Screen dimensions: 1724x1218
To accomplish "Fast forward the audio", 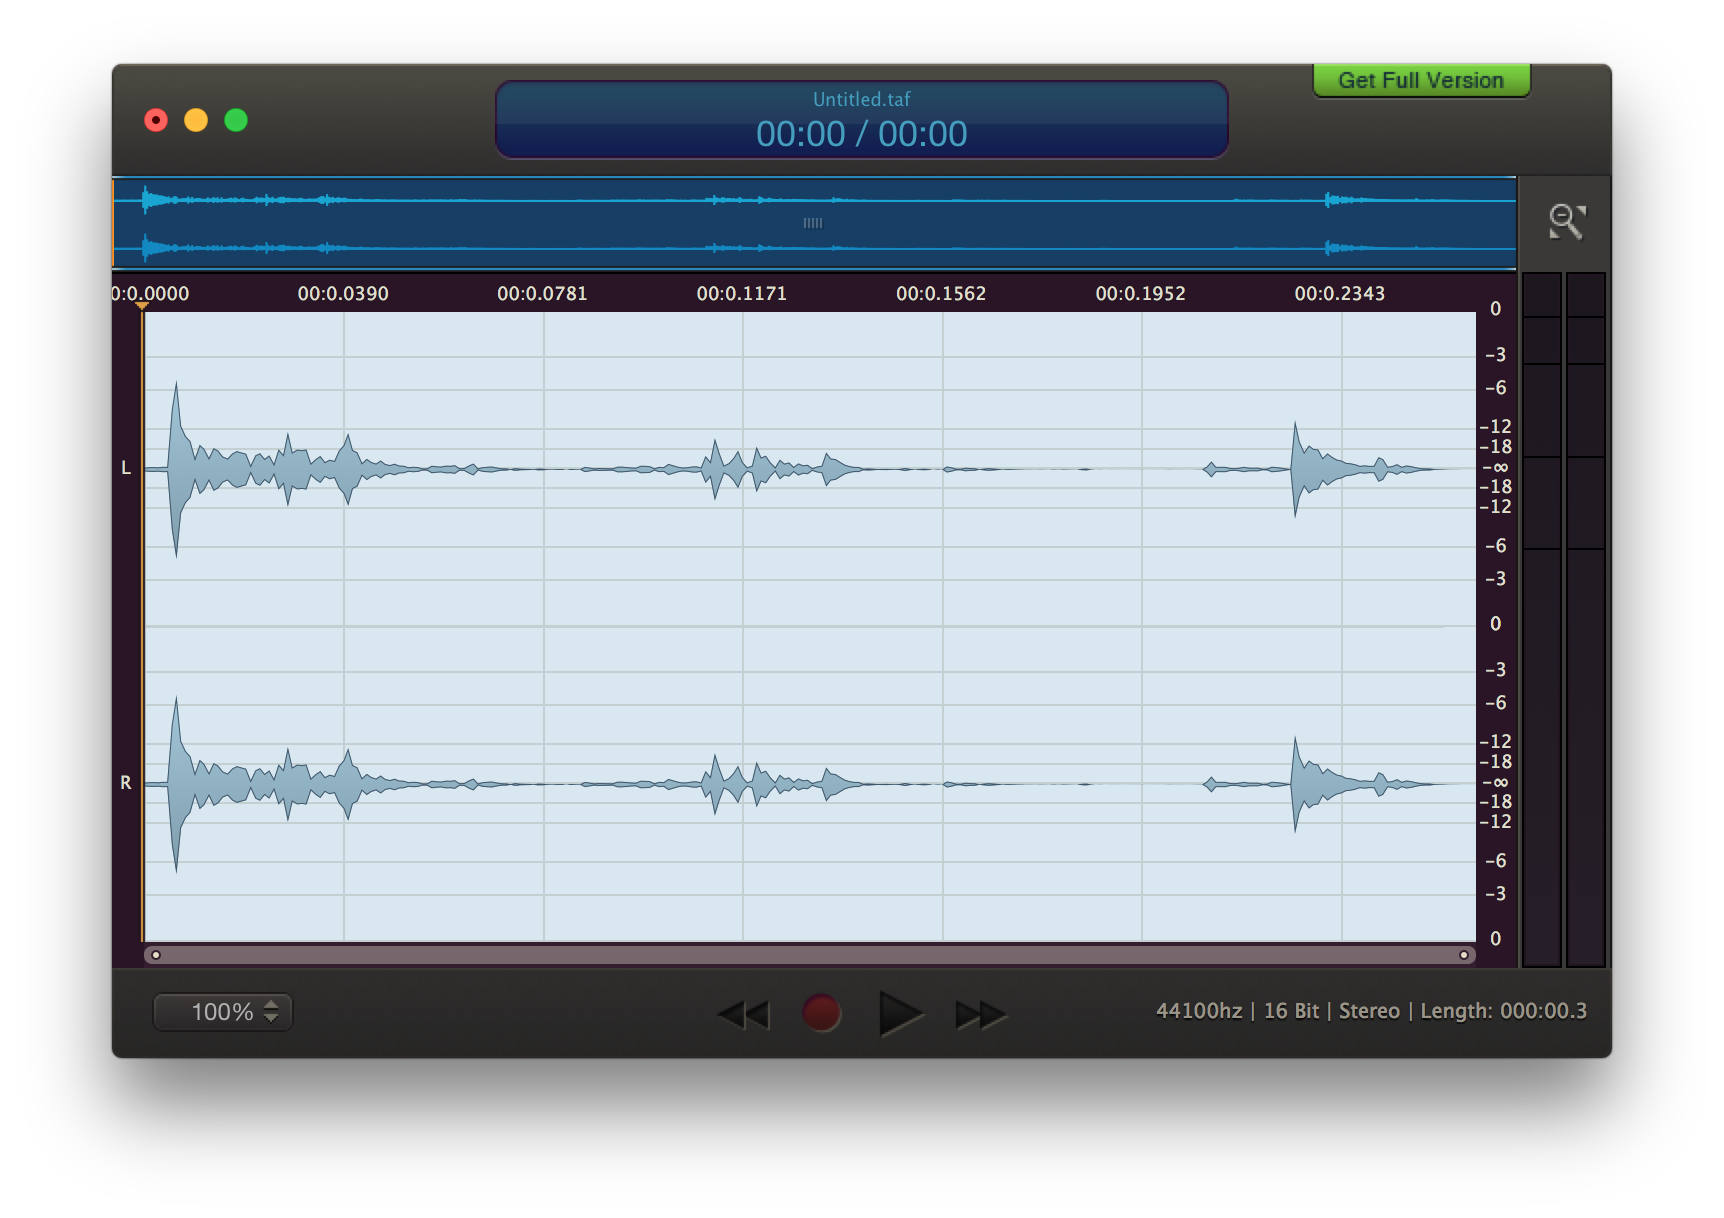I will (x=980, y=1015).
